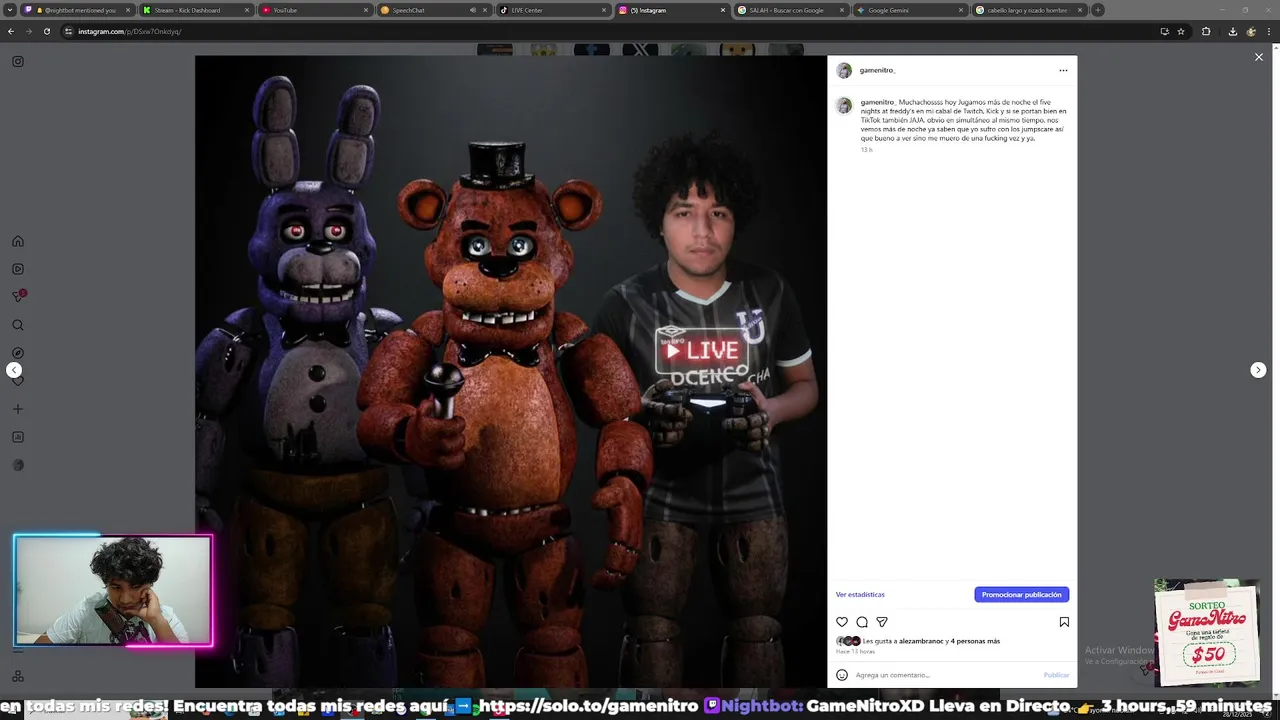Share post with paper plane icon

(x=882, y=622)
